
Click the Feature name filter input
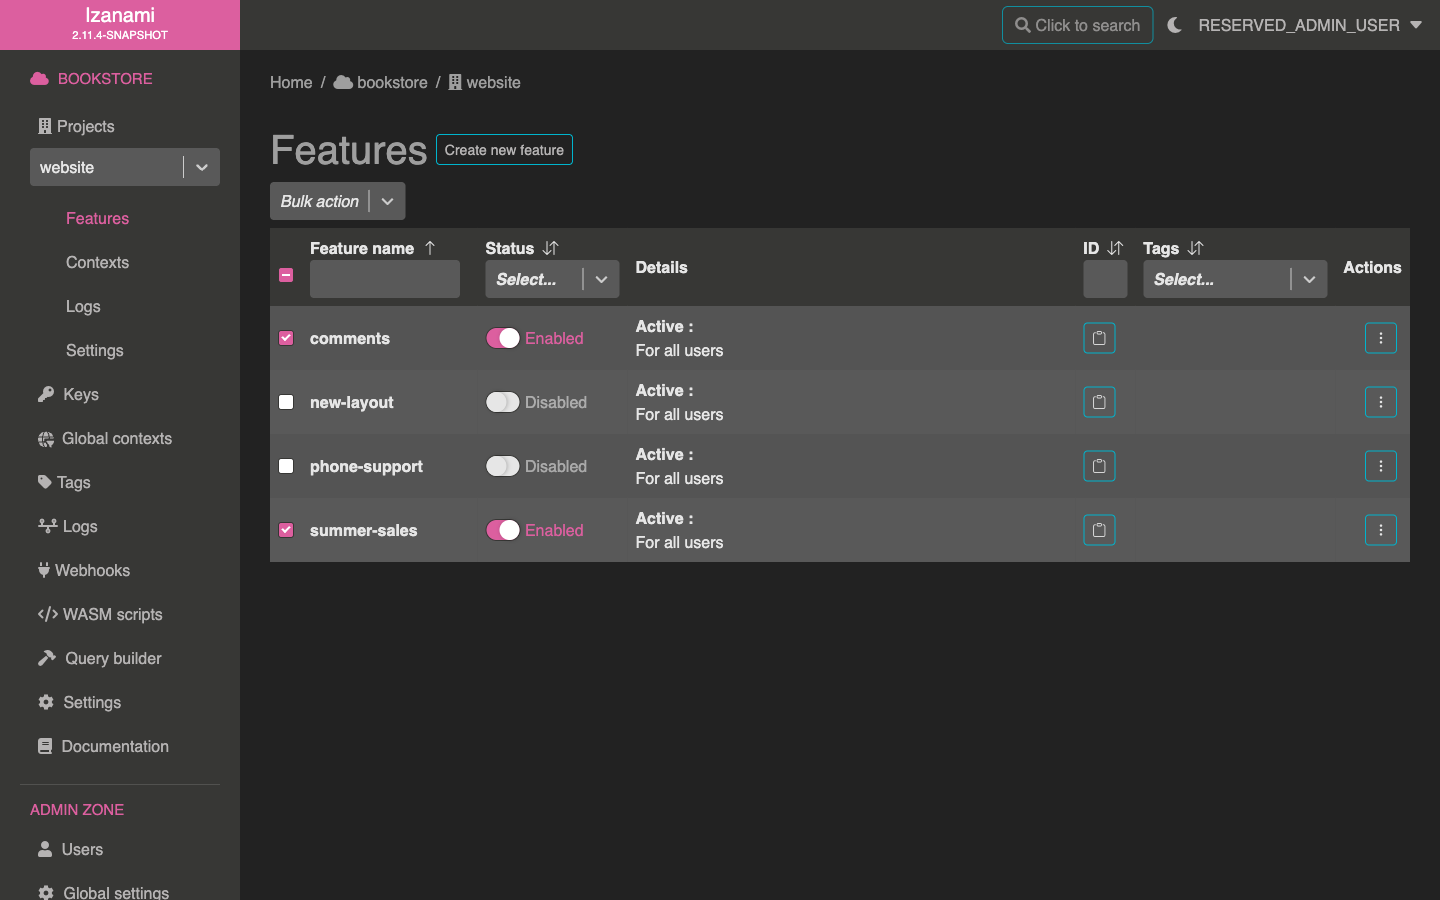pos(384,279)
